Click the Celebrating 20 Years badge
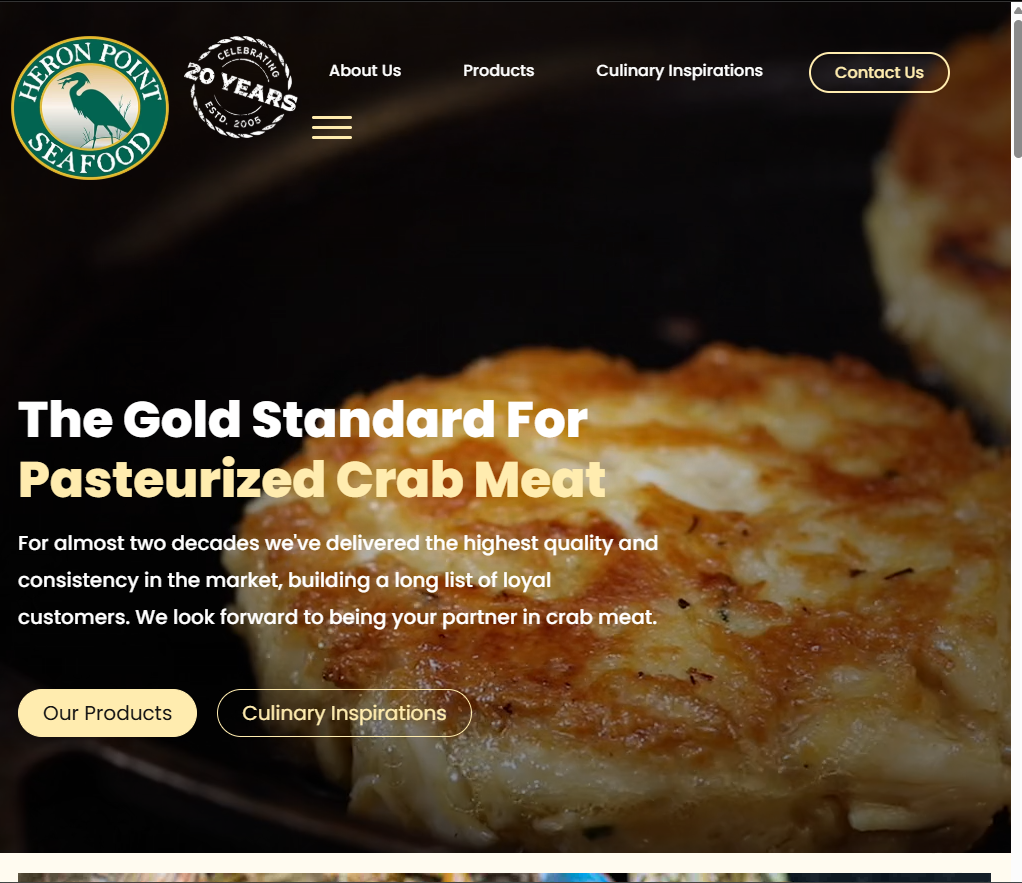1022x883 pixels. click(x=241, y=87)
